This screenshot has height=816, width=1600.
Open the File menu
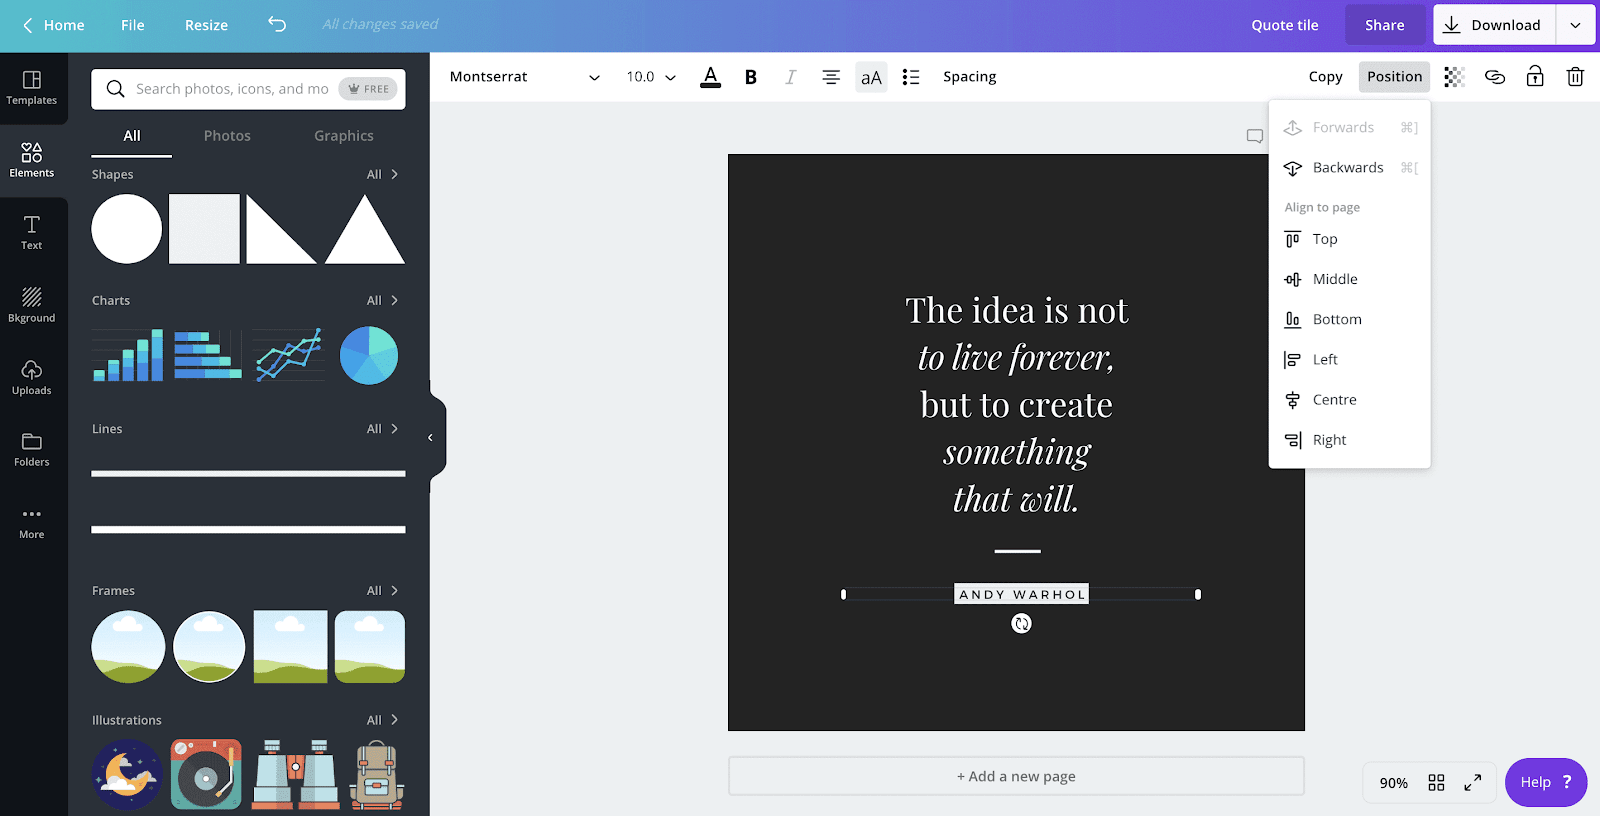[133, 25]
